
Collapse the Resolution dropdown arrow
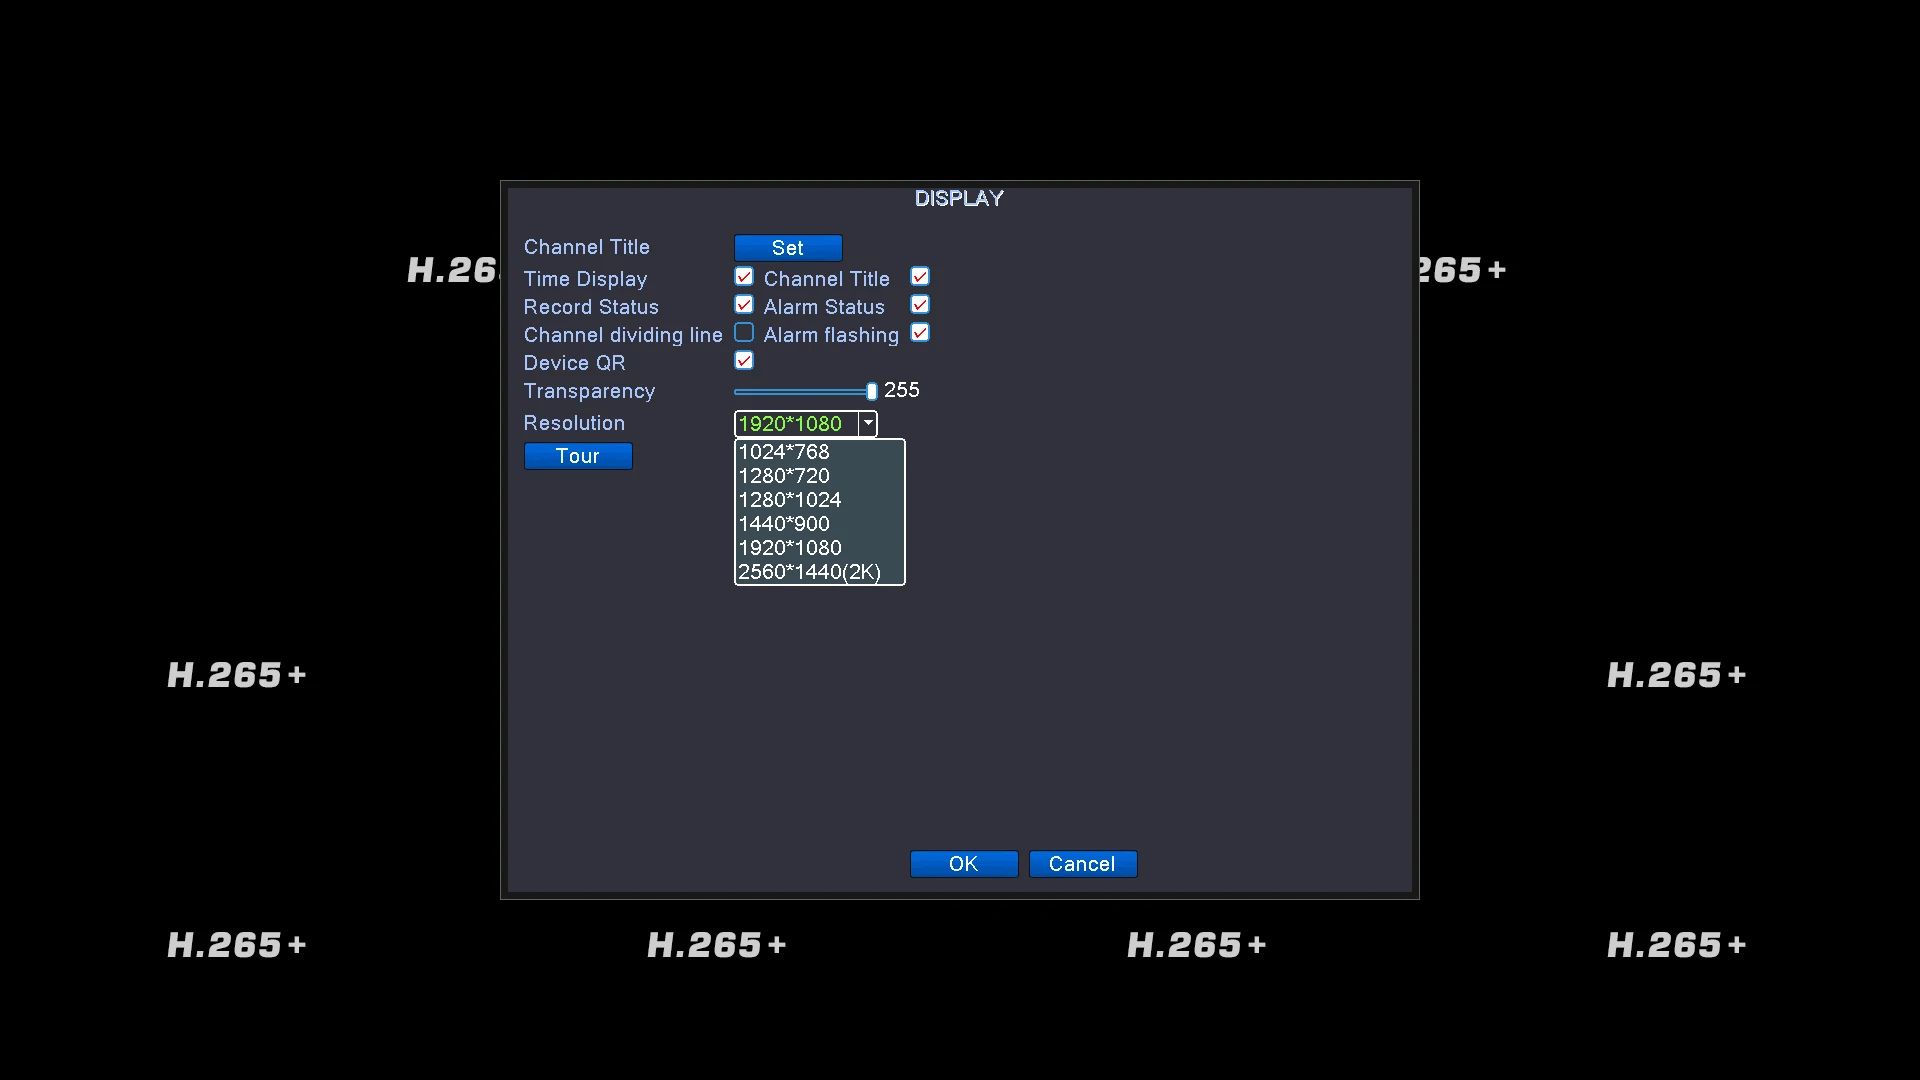tap(868, 424)
